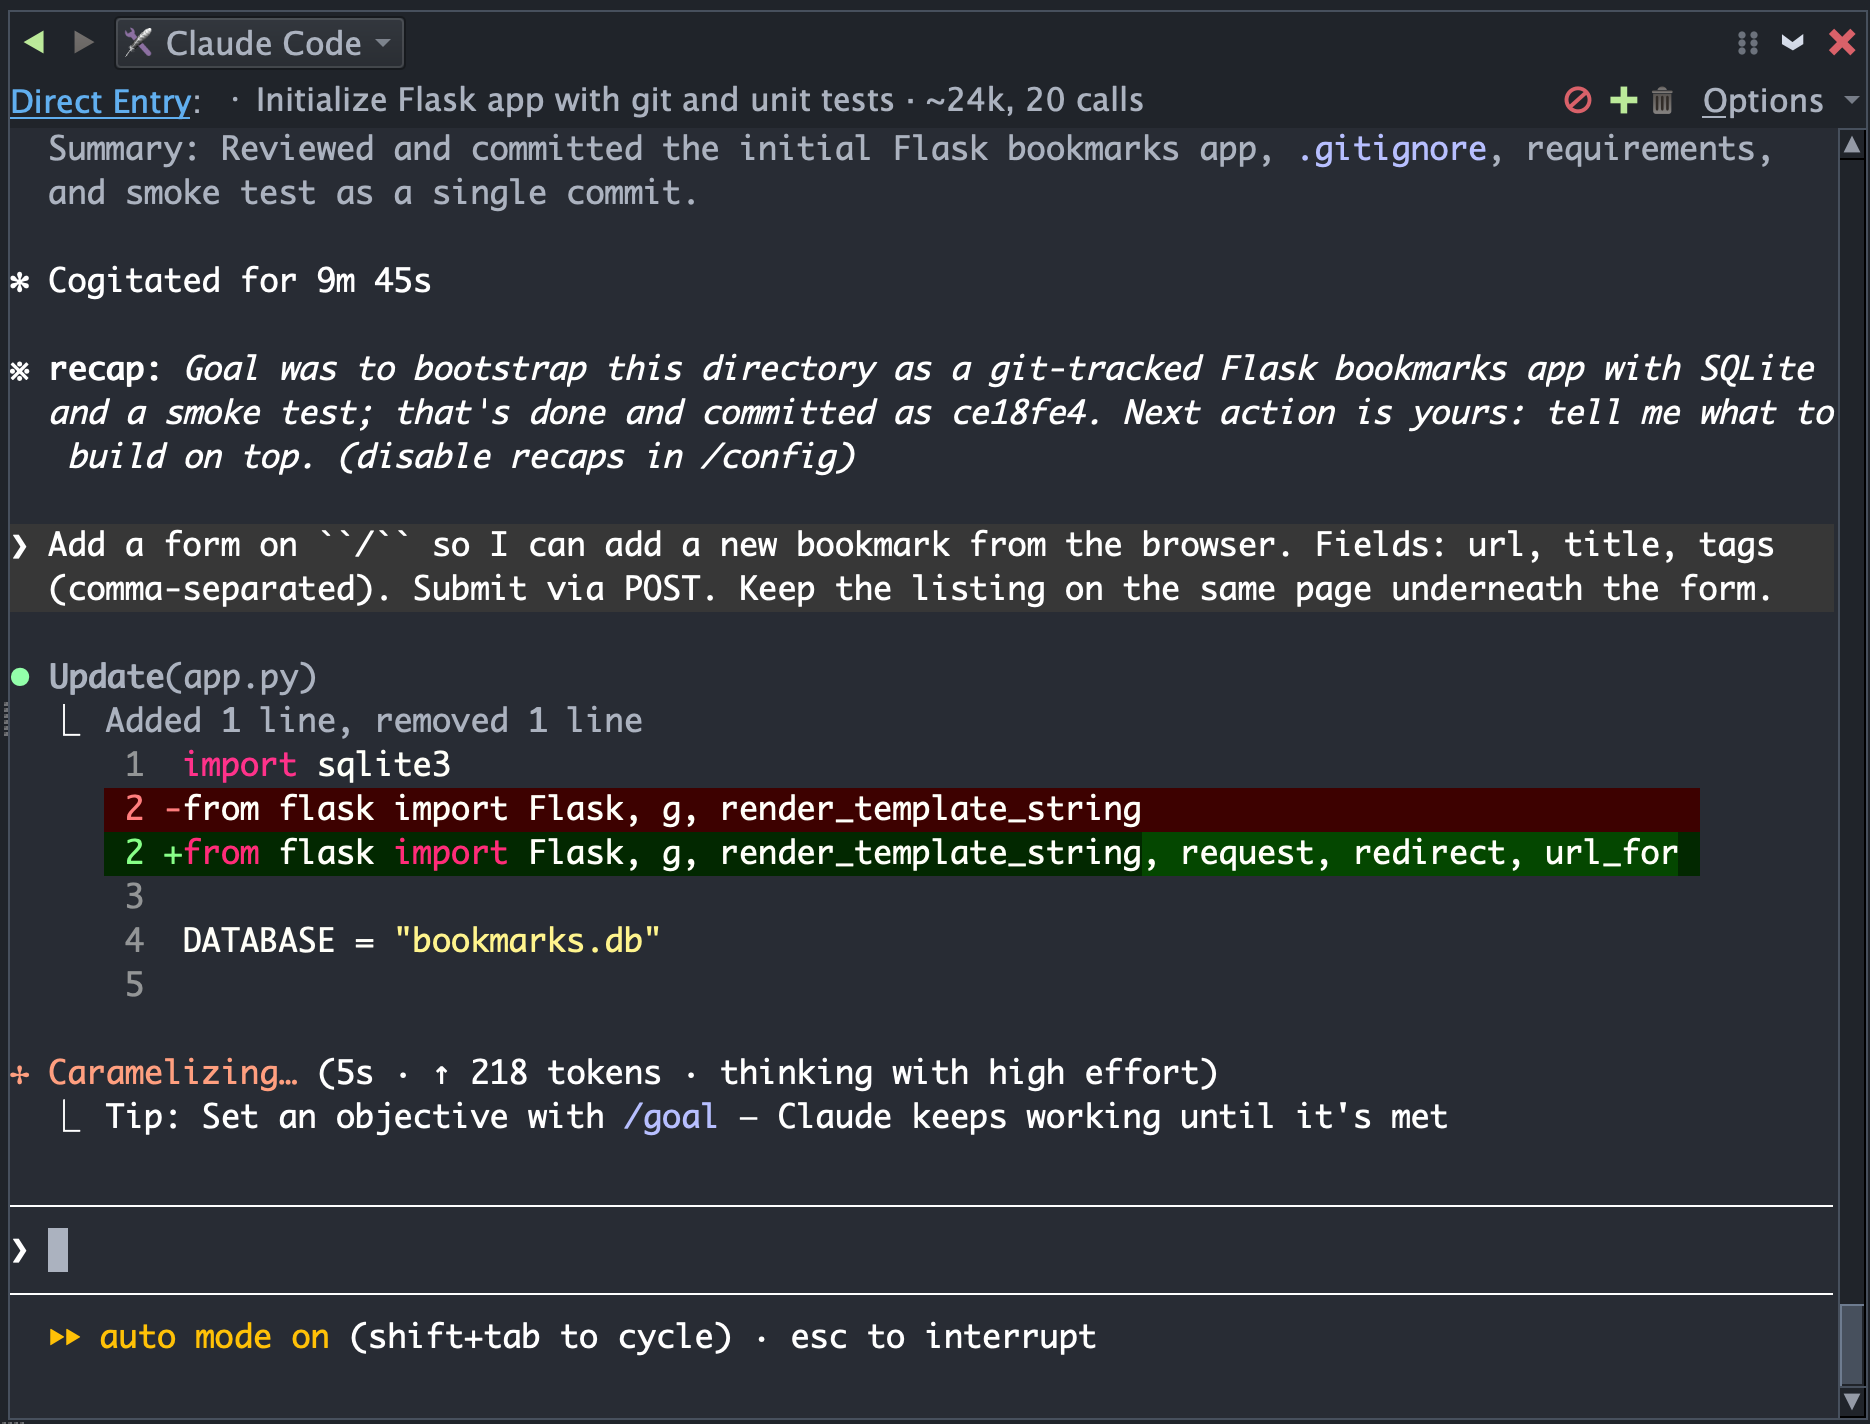Image resolution: width=1870 pixels, height=1424 pixels.
Task: Click the orange spinner before Caramelizing
Action: click(x=20, y=1074)
